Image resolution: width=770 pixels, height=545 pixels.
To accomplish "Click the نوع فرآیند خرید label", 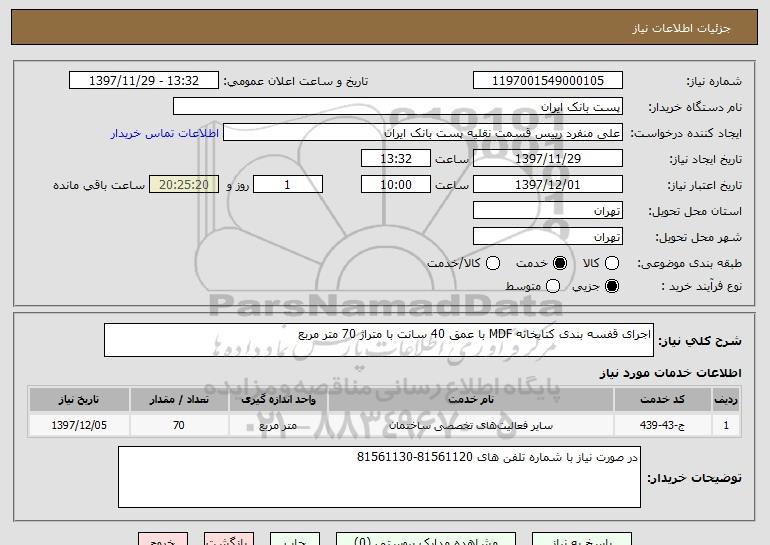I will 701,286.
